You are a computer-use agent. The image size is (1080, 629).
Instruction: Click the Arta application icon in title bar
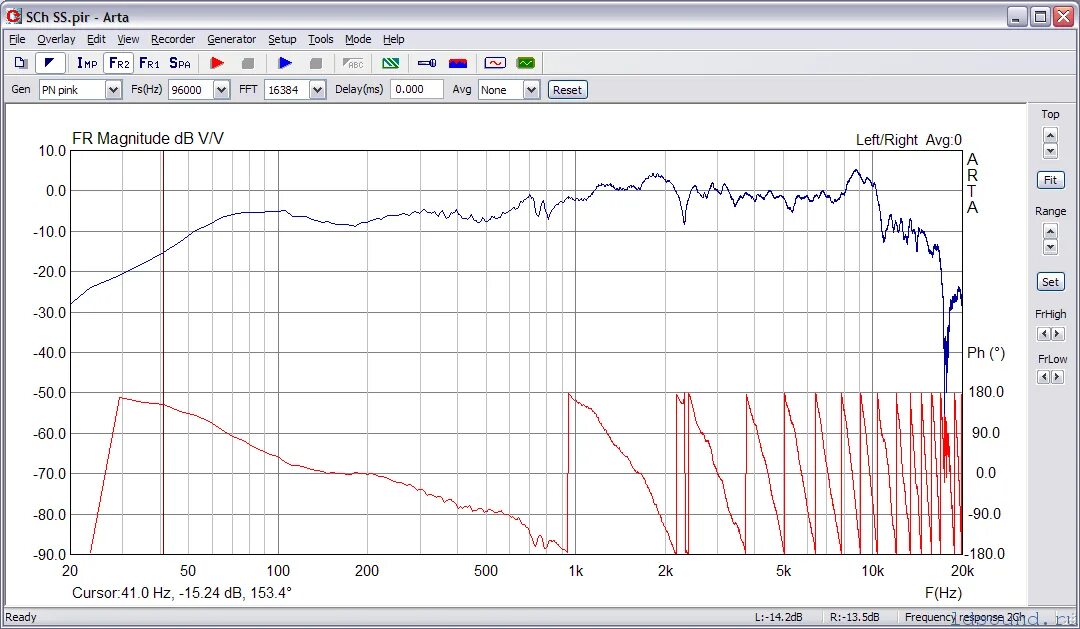tap(13, 16)
